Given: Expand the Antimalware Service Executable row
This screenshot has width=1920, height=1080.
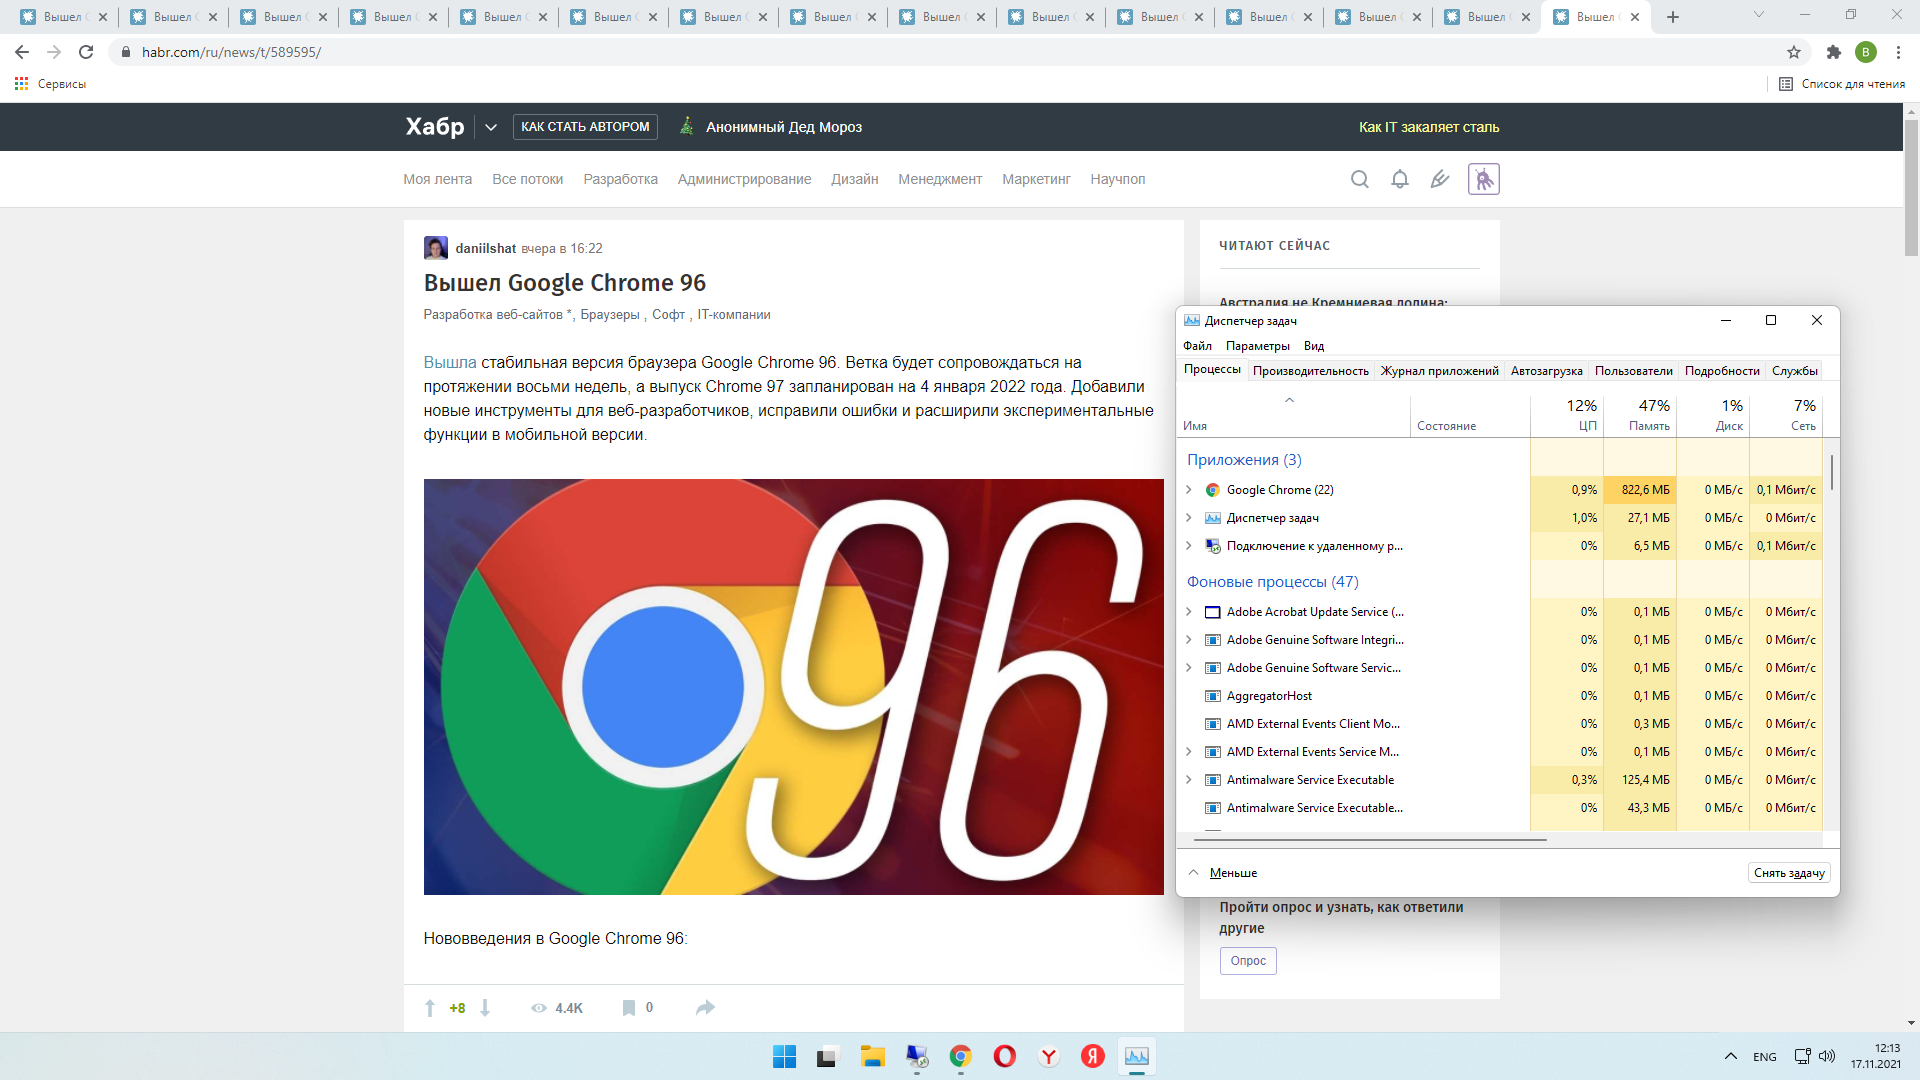Looking at the screenshot, I should (1188, 780).
